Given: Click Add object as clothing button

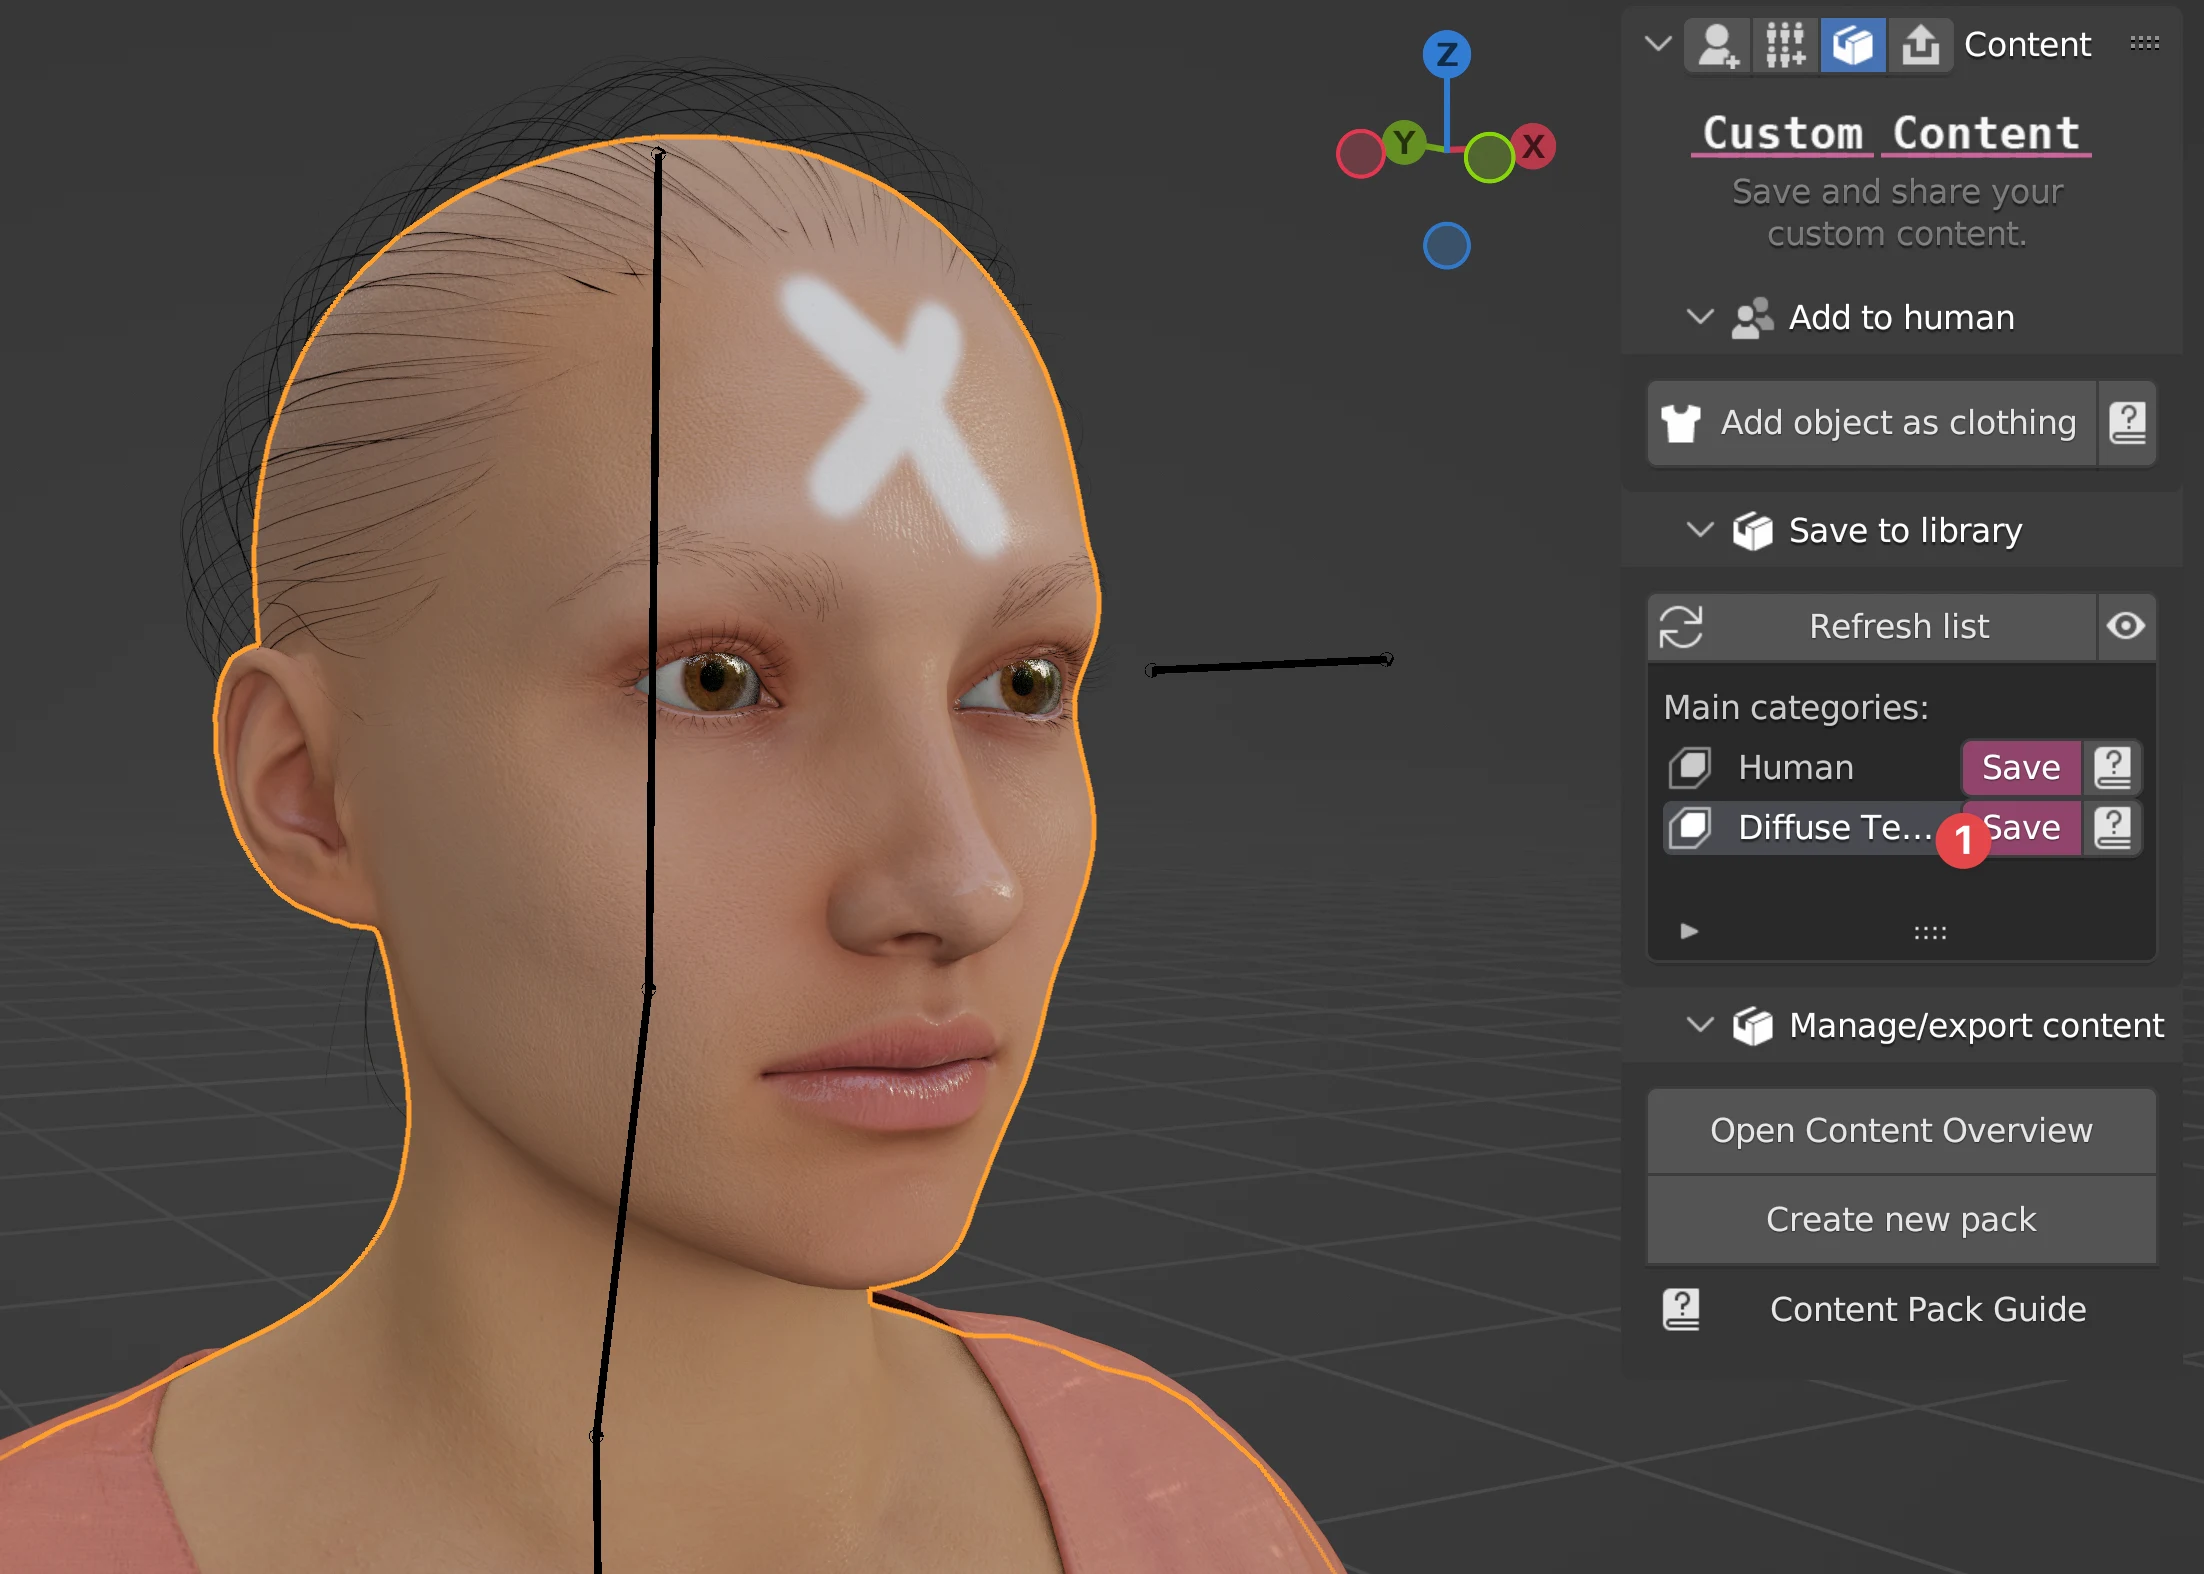Looking at the screenshot, I should click(x=1872, y=423).
